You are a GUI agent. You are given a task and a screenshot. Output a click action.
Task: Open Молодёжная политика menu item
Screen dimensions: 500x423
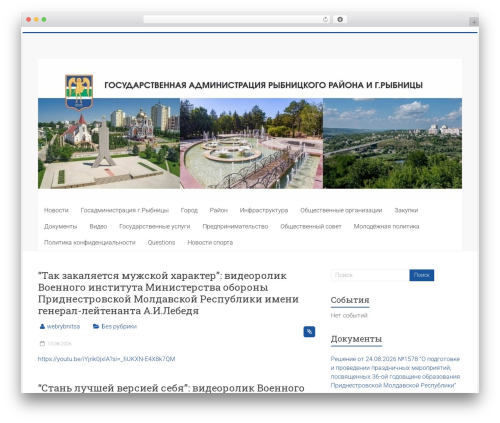click(x=386, y=226)
